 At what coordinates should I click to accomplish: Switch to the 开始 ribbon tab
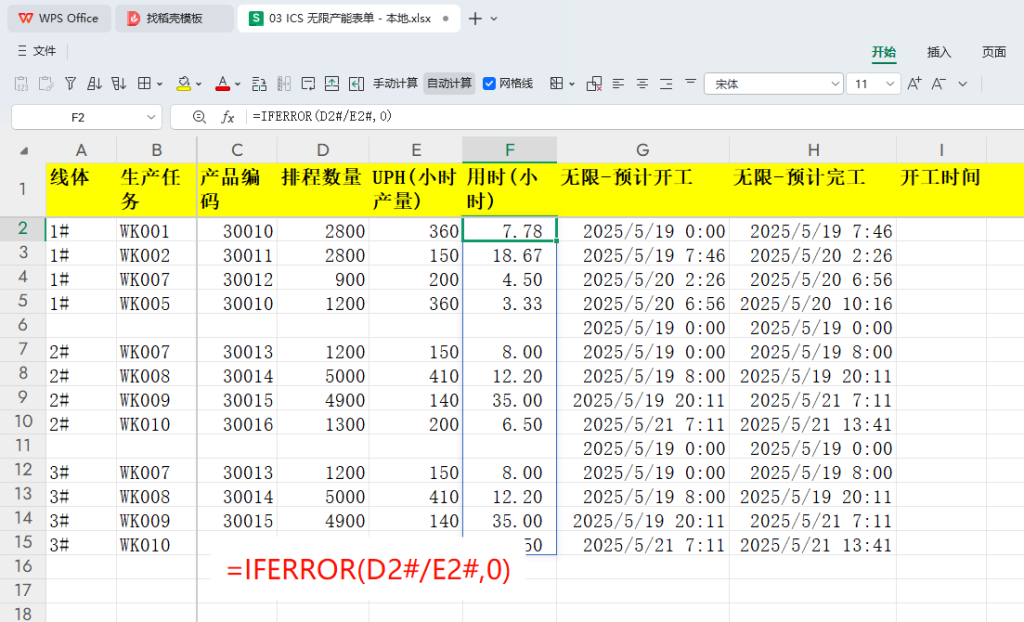click(x=884, y=52)
